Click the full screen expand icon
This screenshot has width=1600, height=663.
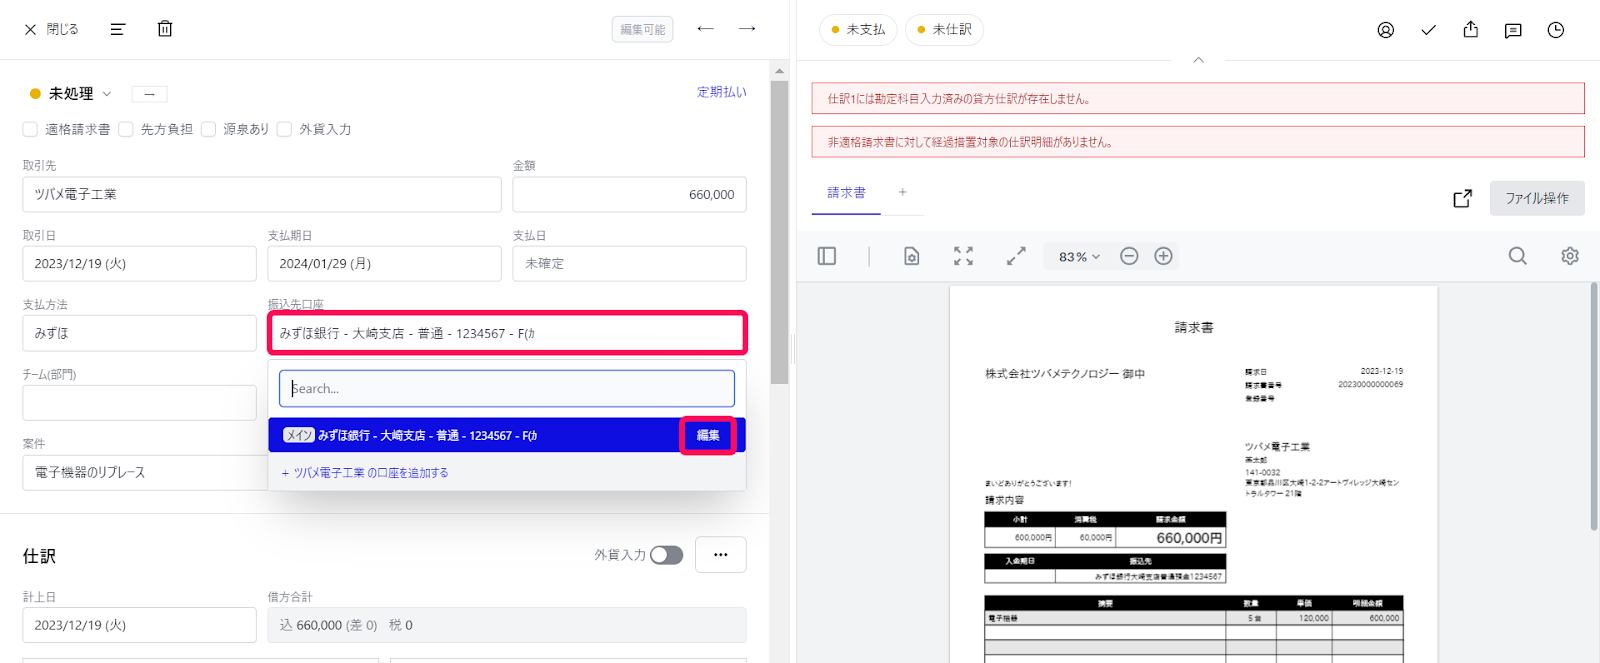pos(1016,256)
